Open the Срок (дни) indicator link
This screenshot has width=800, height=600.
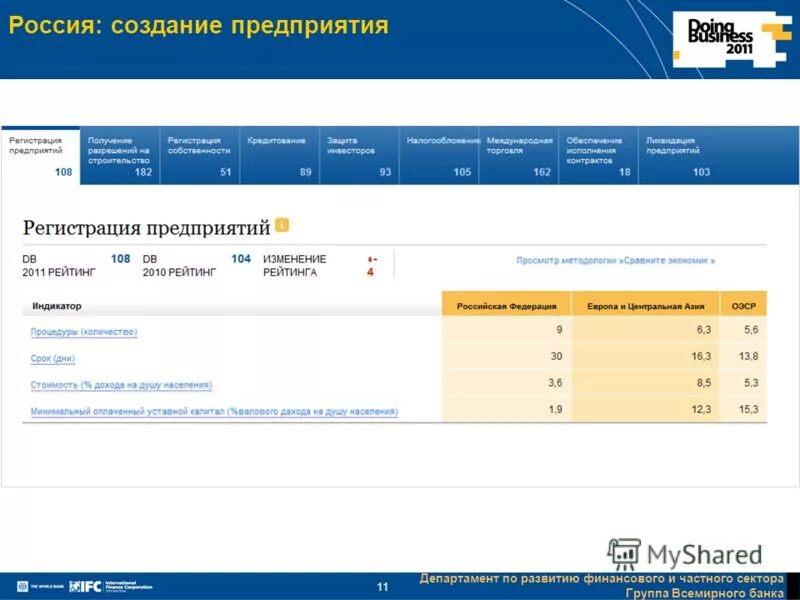[x=53, y=359]
